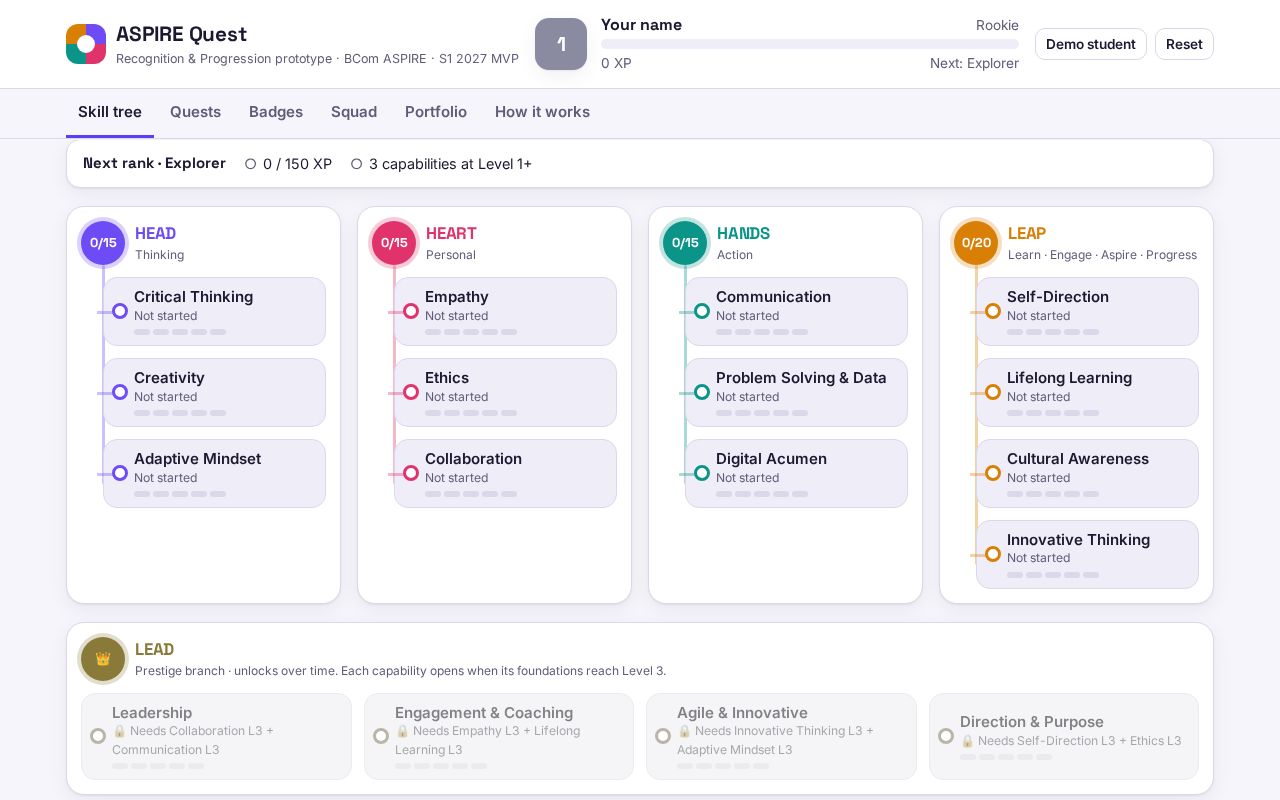Click the Communication node circle
Image resolution: width=1280 pixels, height=800 pixels.
pyautogui.click(x=702, y=311)
